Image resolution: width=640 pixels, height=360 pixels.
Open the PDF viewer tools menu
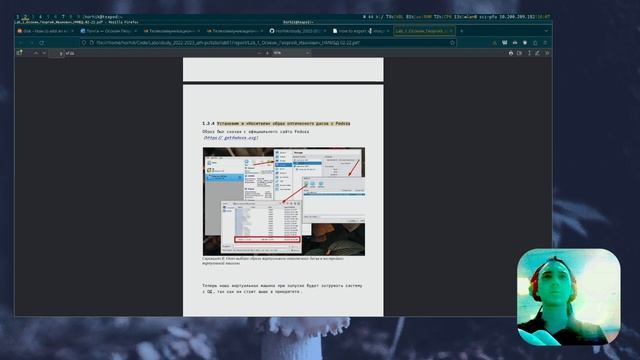point(547,53)
